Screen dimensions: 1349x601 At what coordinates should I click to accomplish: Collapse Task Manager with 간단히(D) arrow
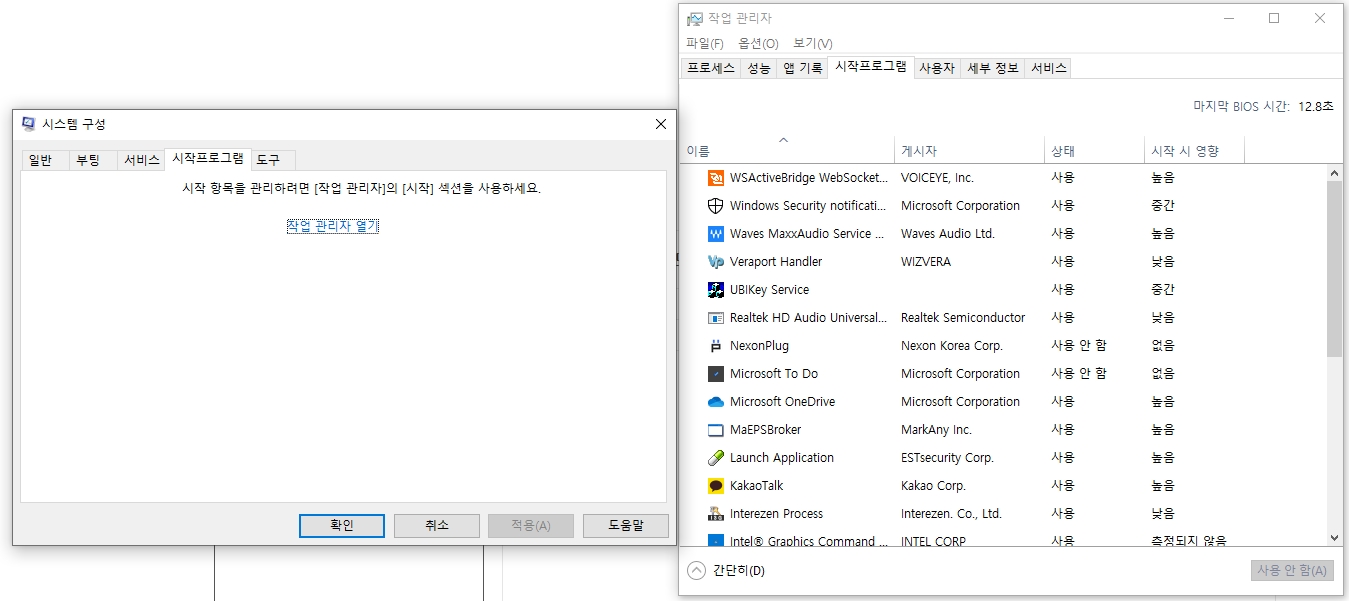pyautogui.click(x=697, y=570)
